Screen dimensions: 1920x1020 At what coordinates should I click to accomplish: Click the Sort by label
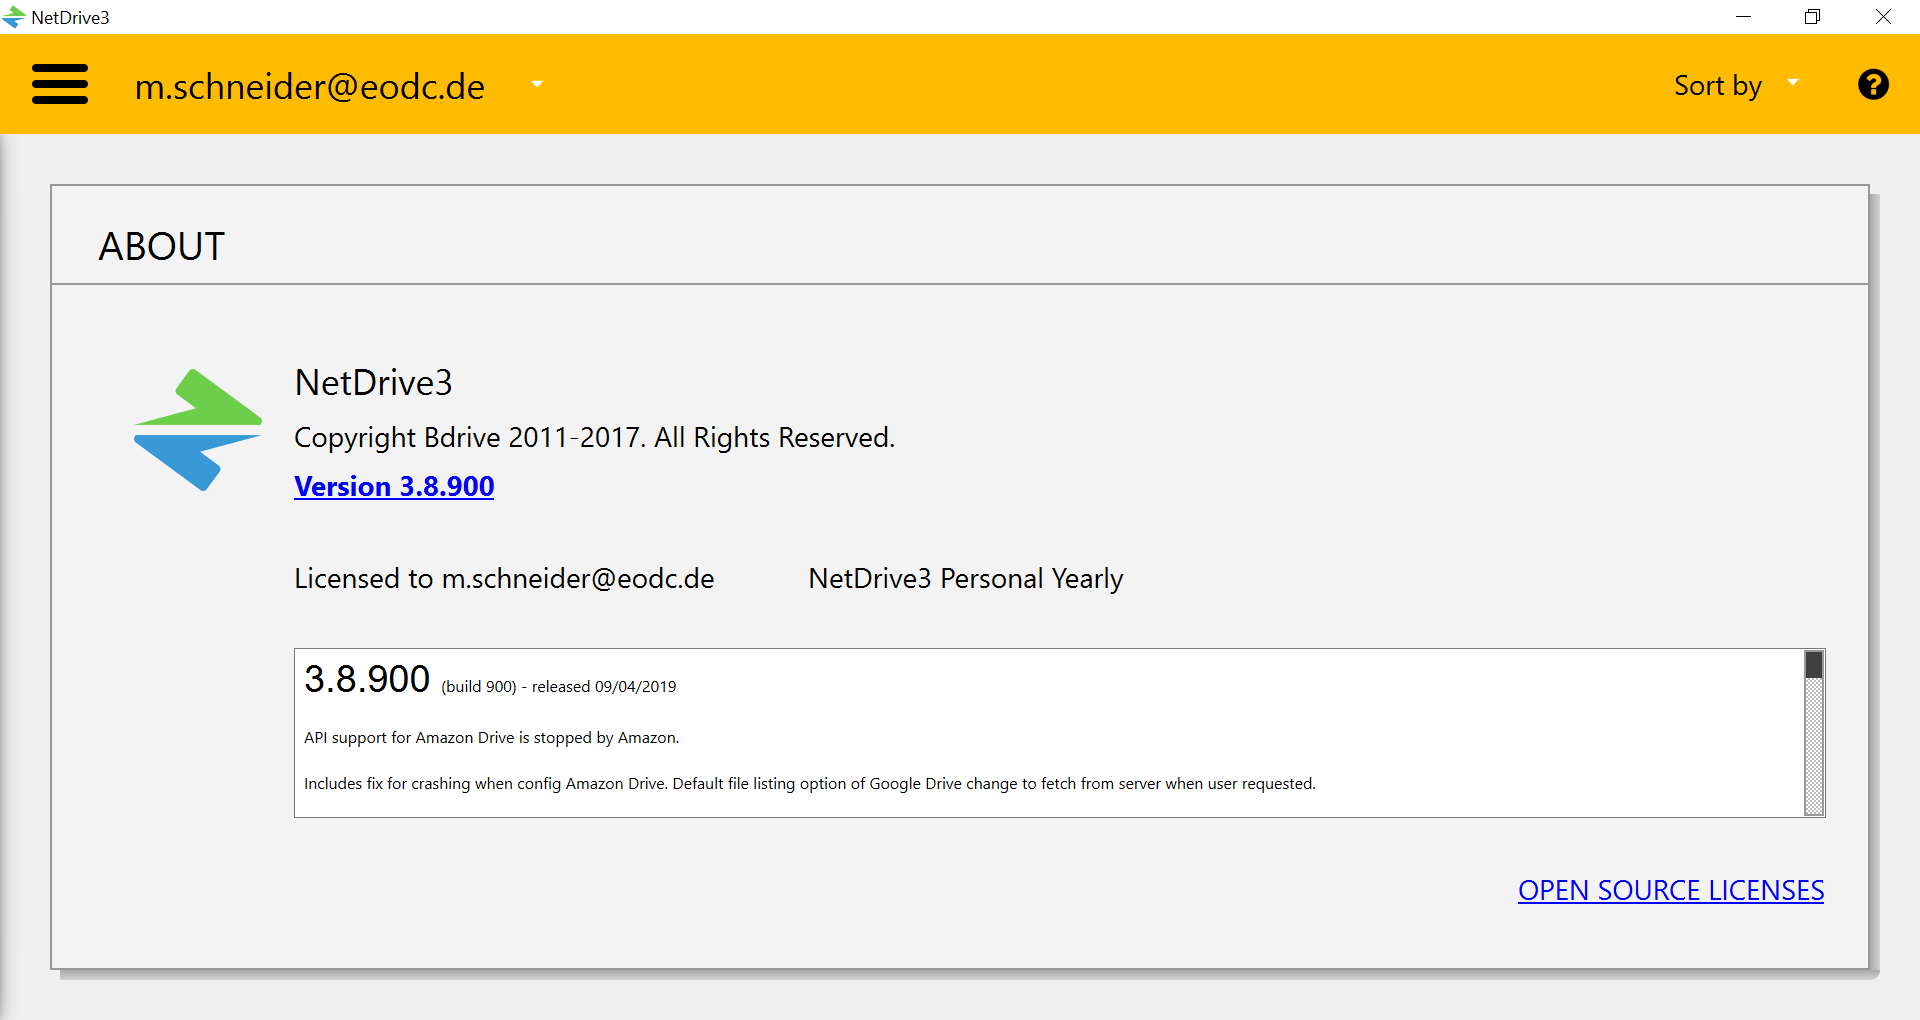click(1717, 86)
